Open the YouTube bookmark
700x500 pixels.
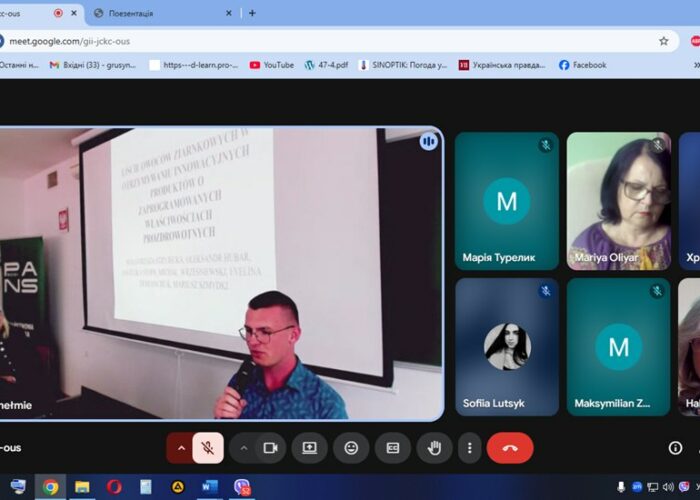click(x=272, y=65)
